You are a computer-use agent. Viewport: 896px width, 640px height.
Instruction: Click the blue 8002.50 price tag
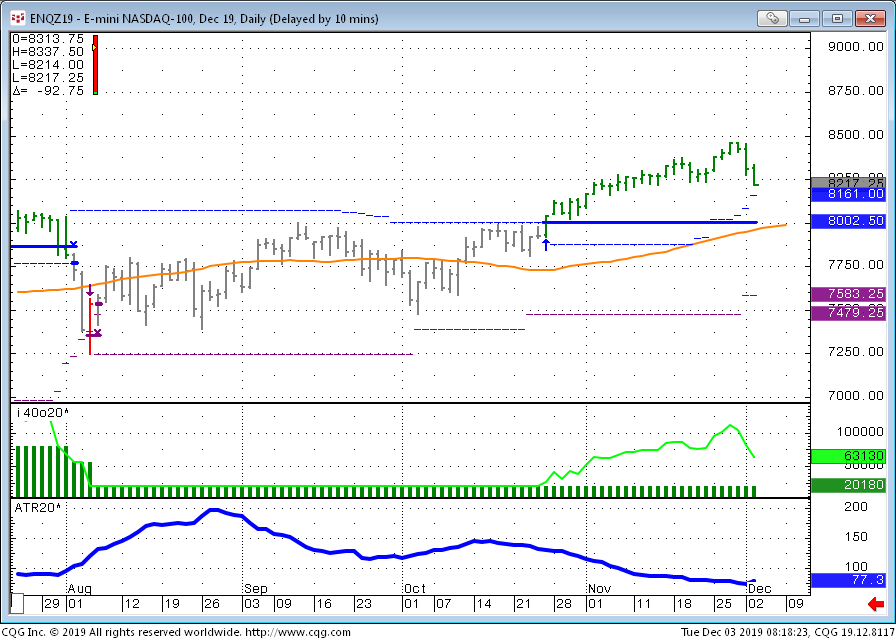click(x=848, y=221)
